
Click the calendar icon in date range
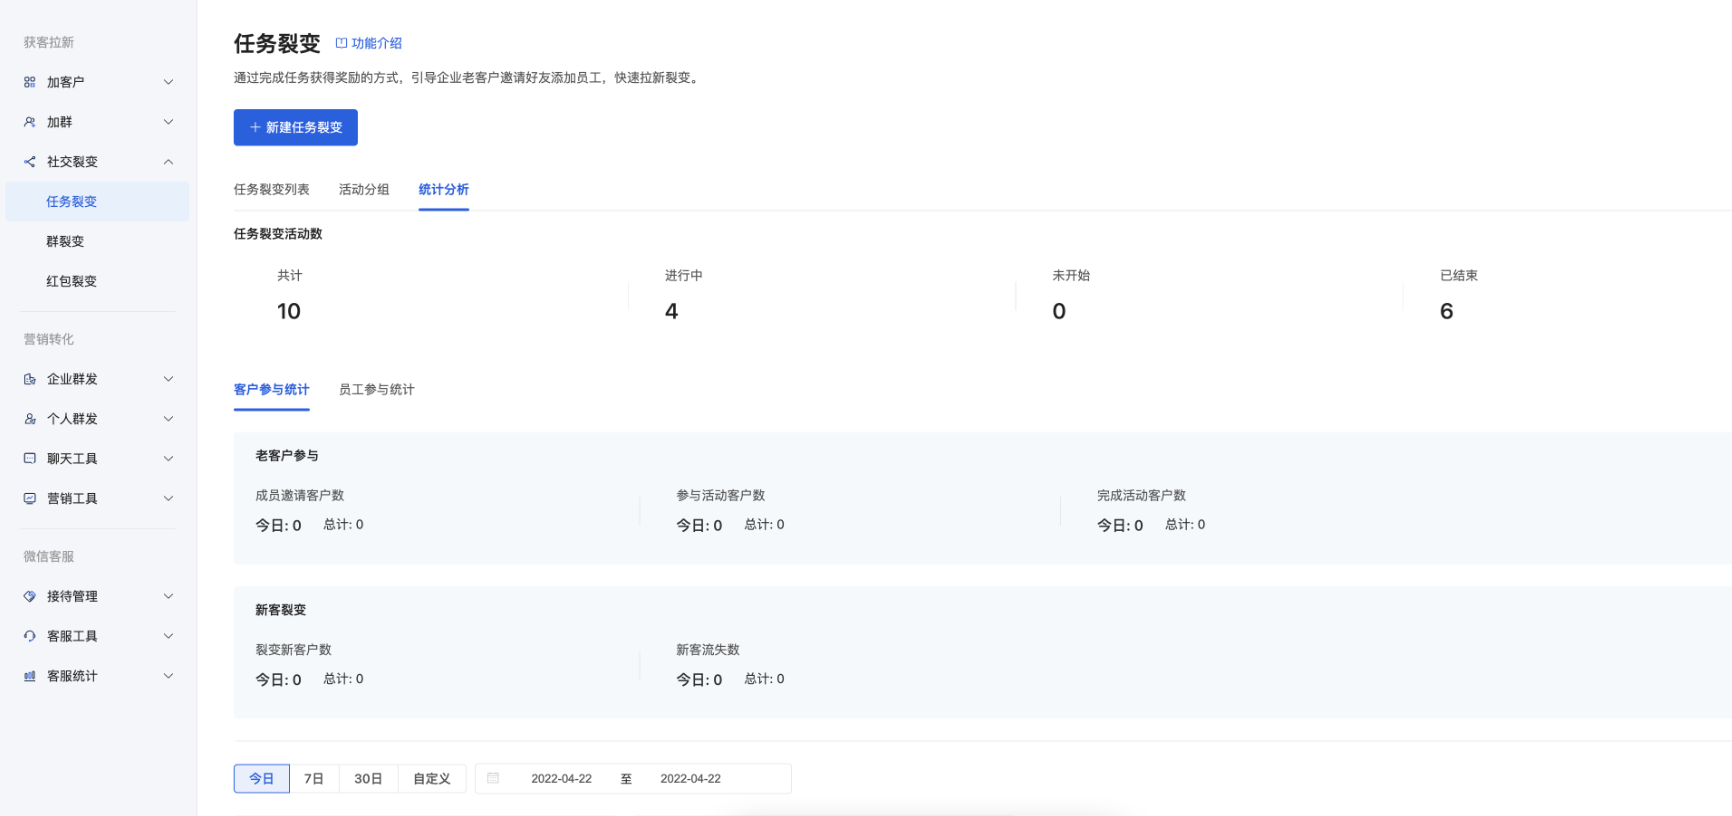493,778
